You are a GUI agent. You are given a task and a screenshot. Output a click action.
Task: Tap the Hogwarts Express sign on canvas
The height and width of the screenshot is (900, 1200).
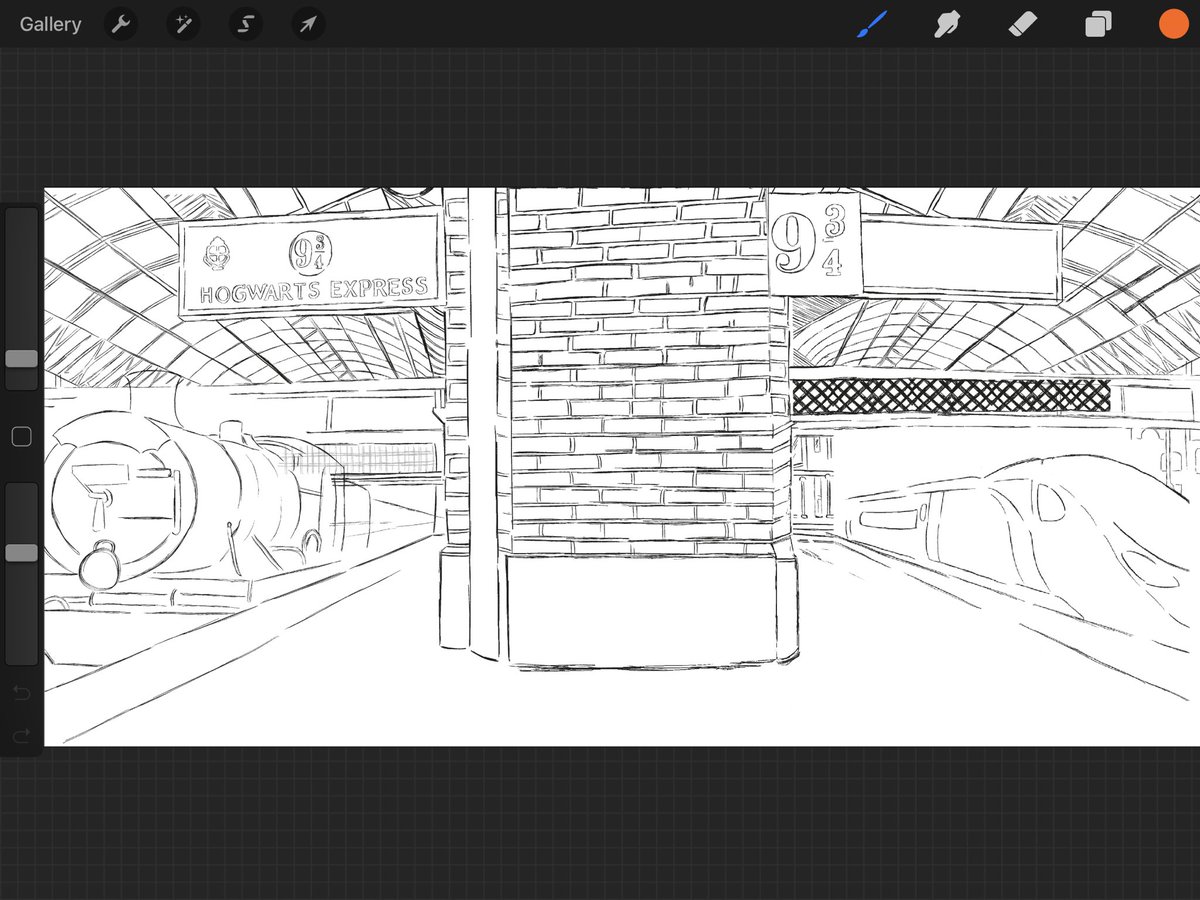tap(311, 266)
